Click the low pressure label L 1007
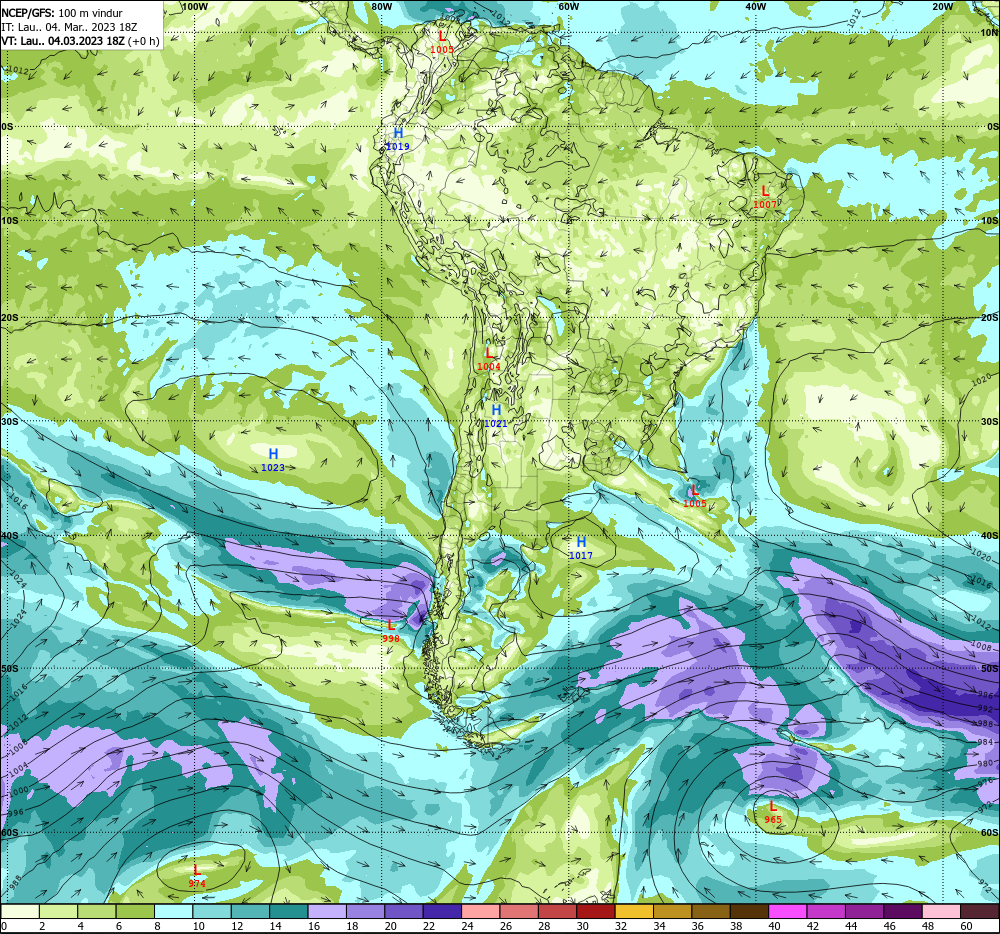 tap(765, 197)
